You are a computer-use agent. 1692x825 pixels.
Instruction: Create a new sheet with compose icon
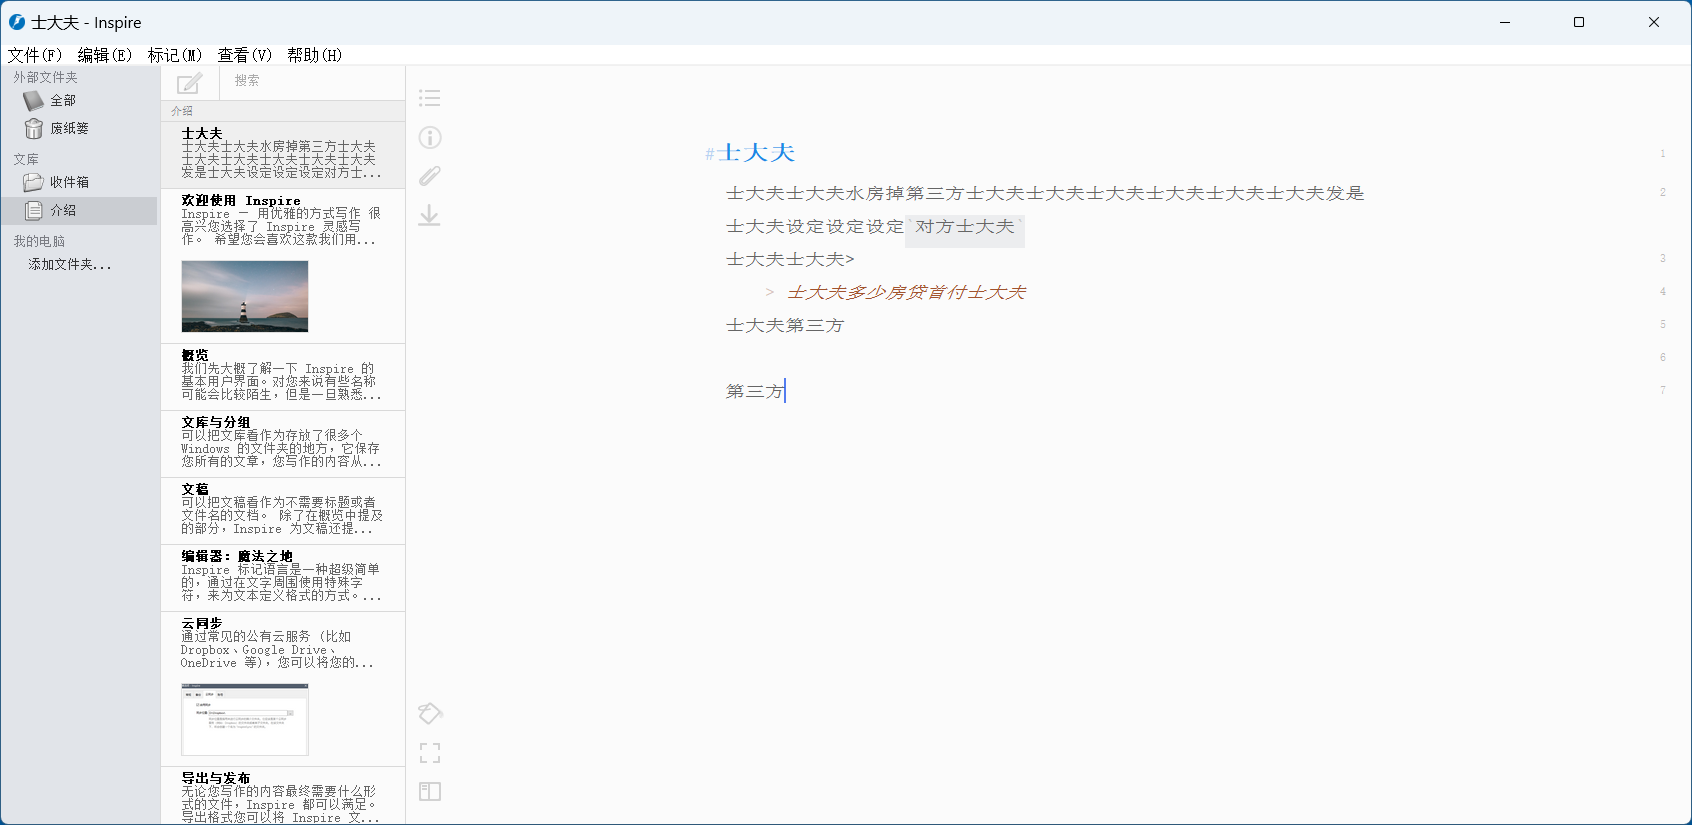[x=189, y=83]
